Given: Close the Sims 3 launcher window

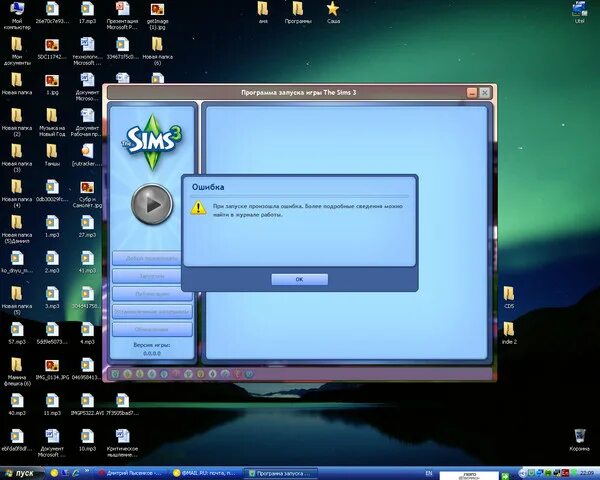Looking at the screenshot, I should (x=484, y=93).
